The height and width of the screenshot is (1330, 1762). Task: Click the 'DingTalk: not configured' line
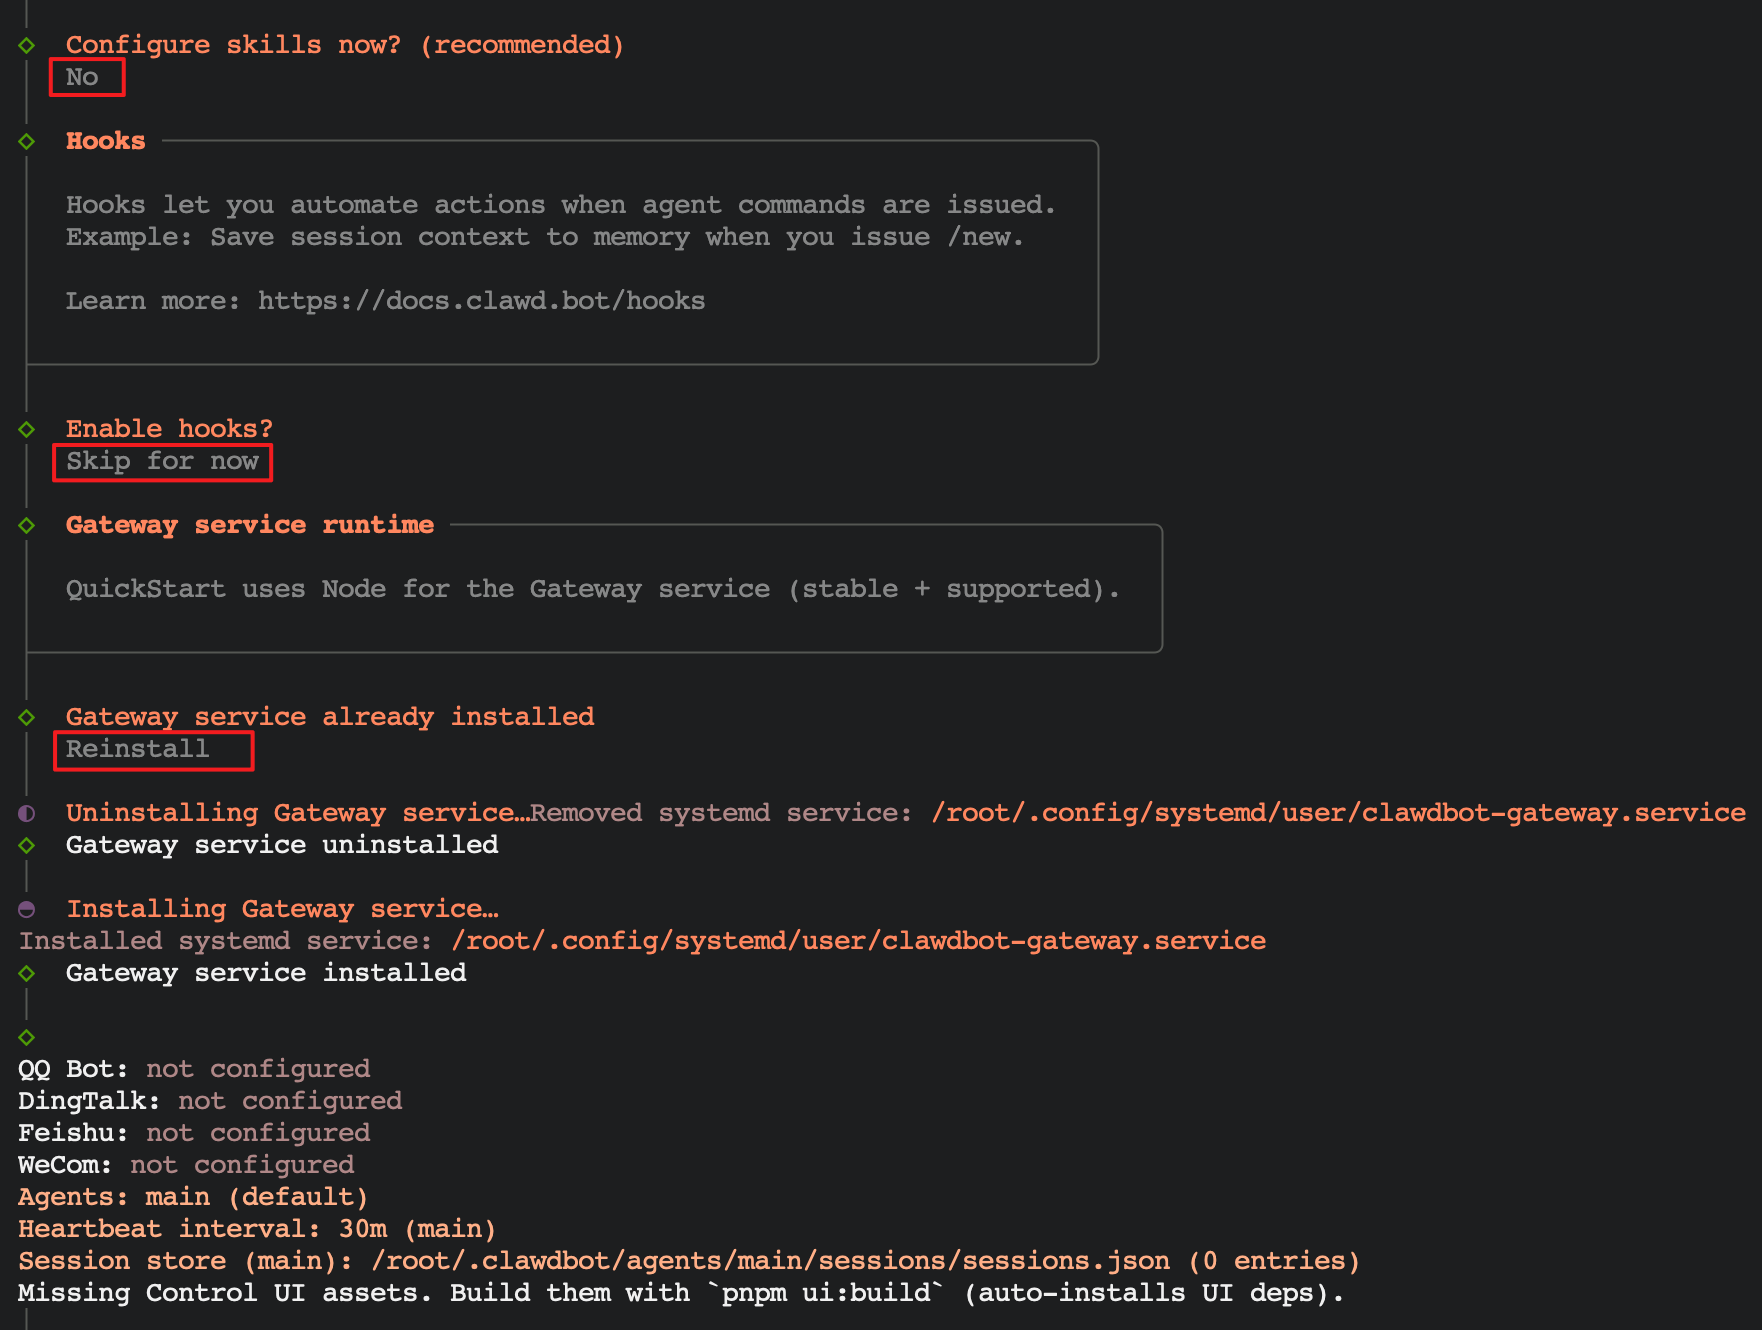[210, 1101]
